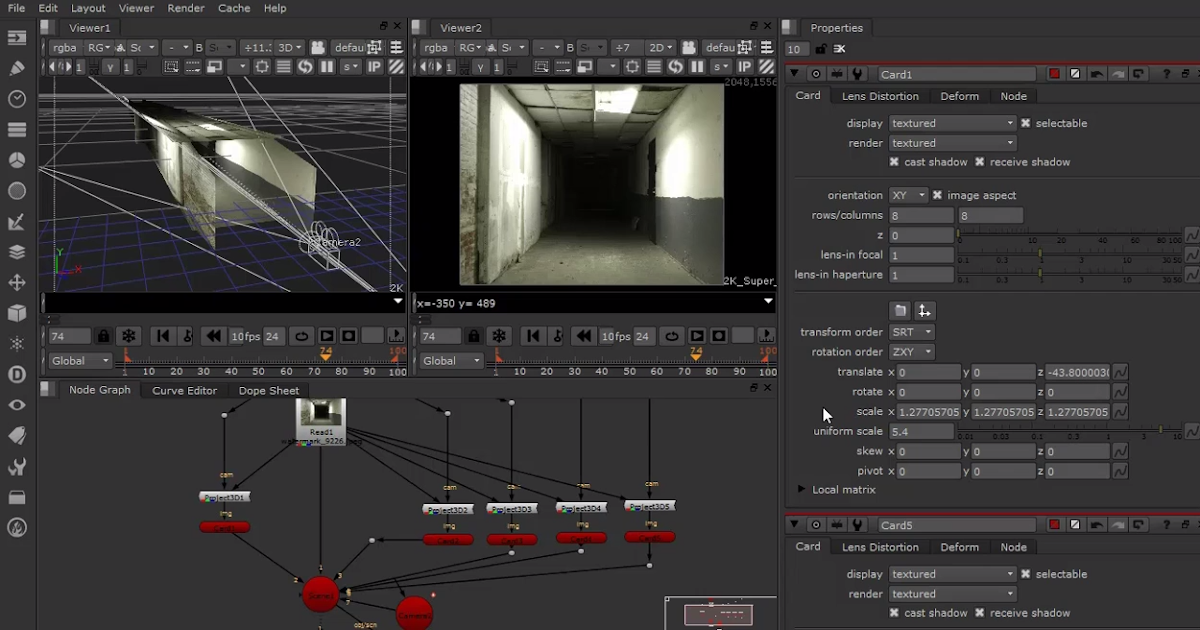Open the Time nodes menu via clock icon
The image size is (1200, 630).
[x=15, y=99]
